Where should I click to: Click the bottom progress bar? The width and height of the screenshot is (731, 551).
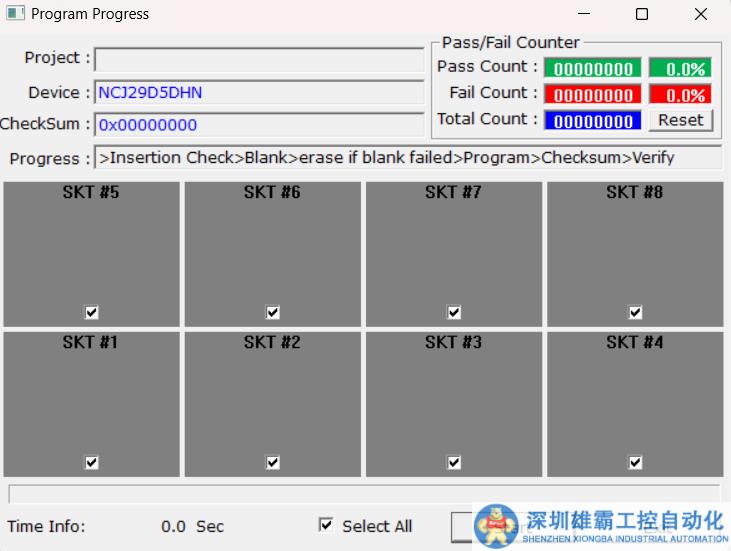click(364, 494)
